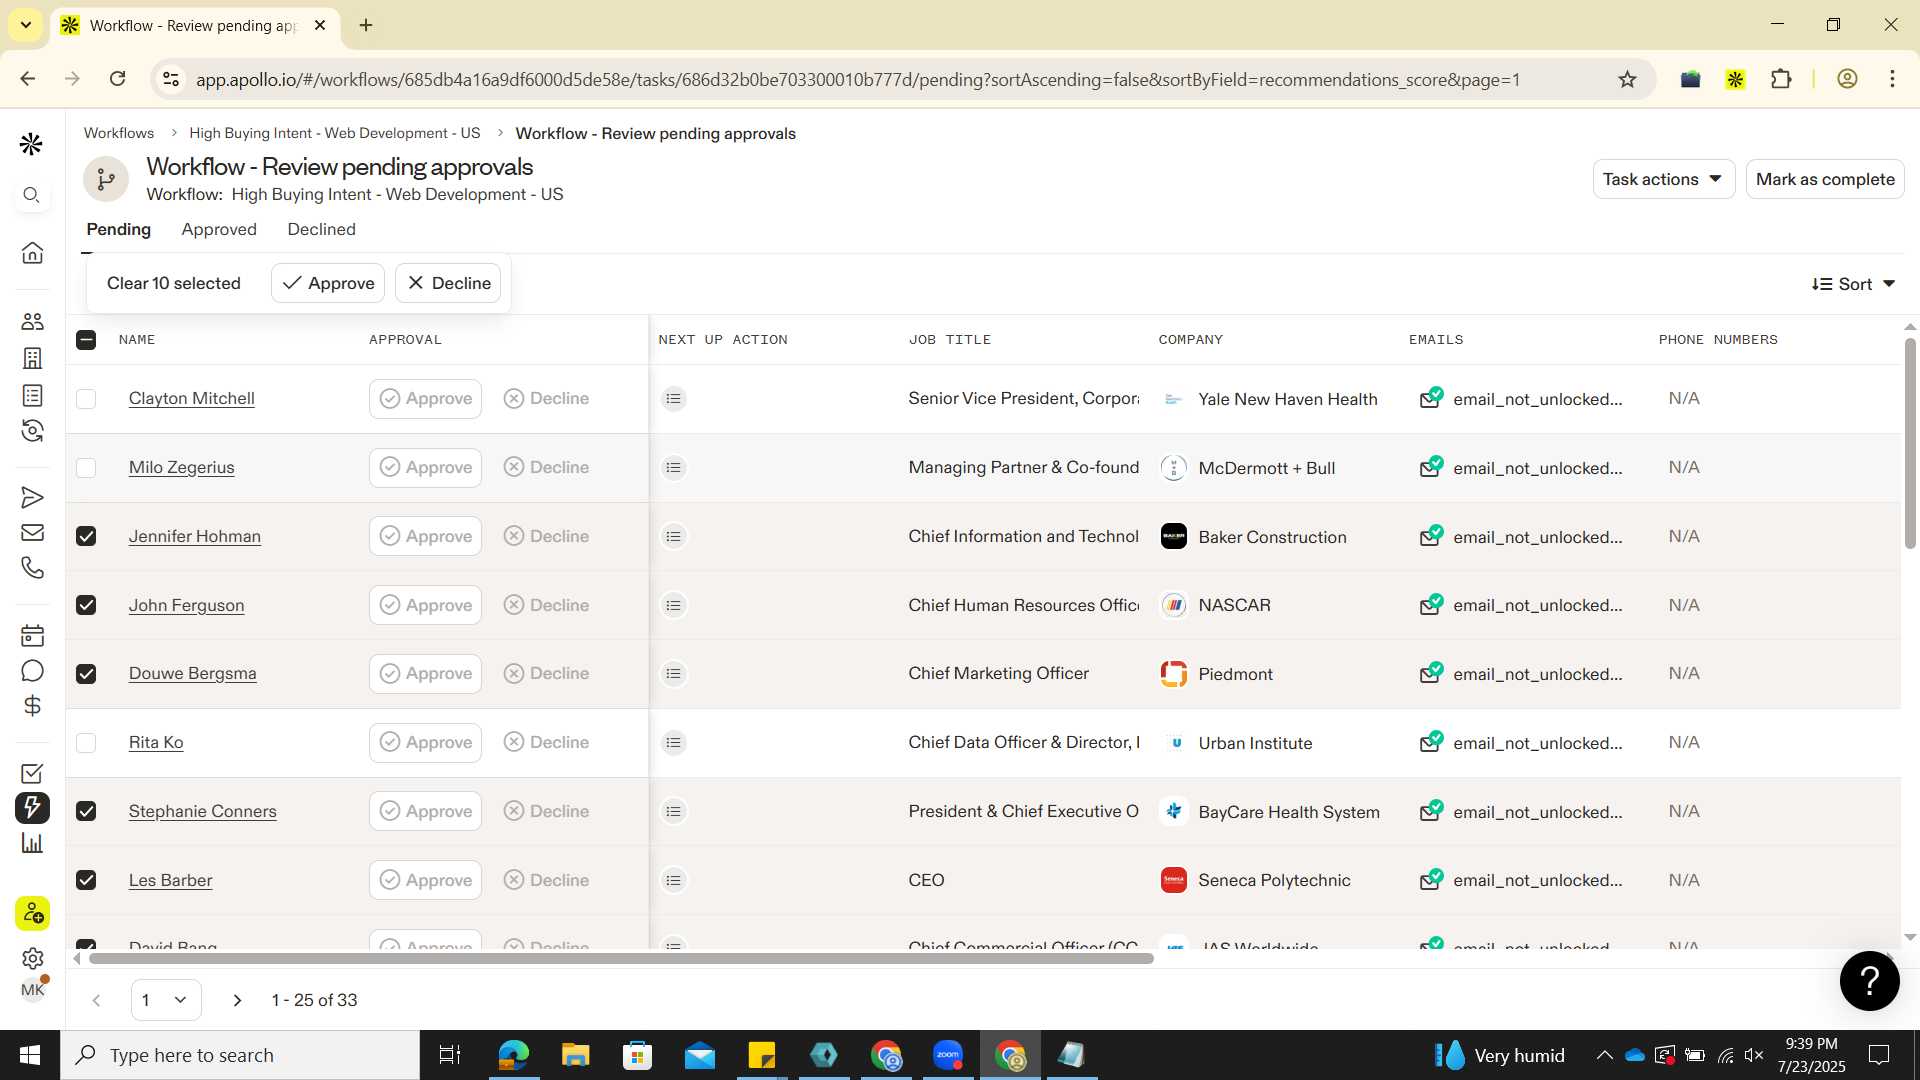The image size is (1920, 1080).
Task: Uncheck the box for Les Barber
Action: click(86, 880)
